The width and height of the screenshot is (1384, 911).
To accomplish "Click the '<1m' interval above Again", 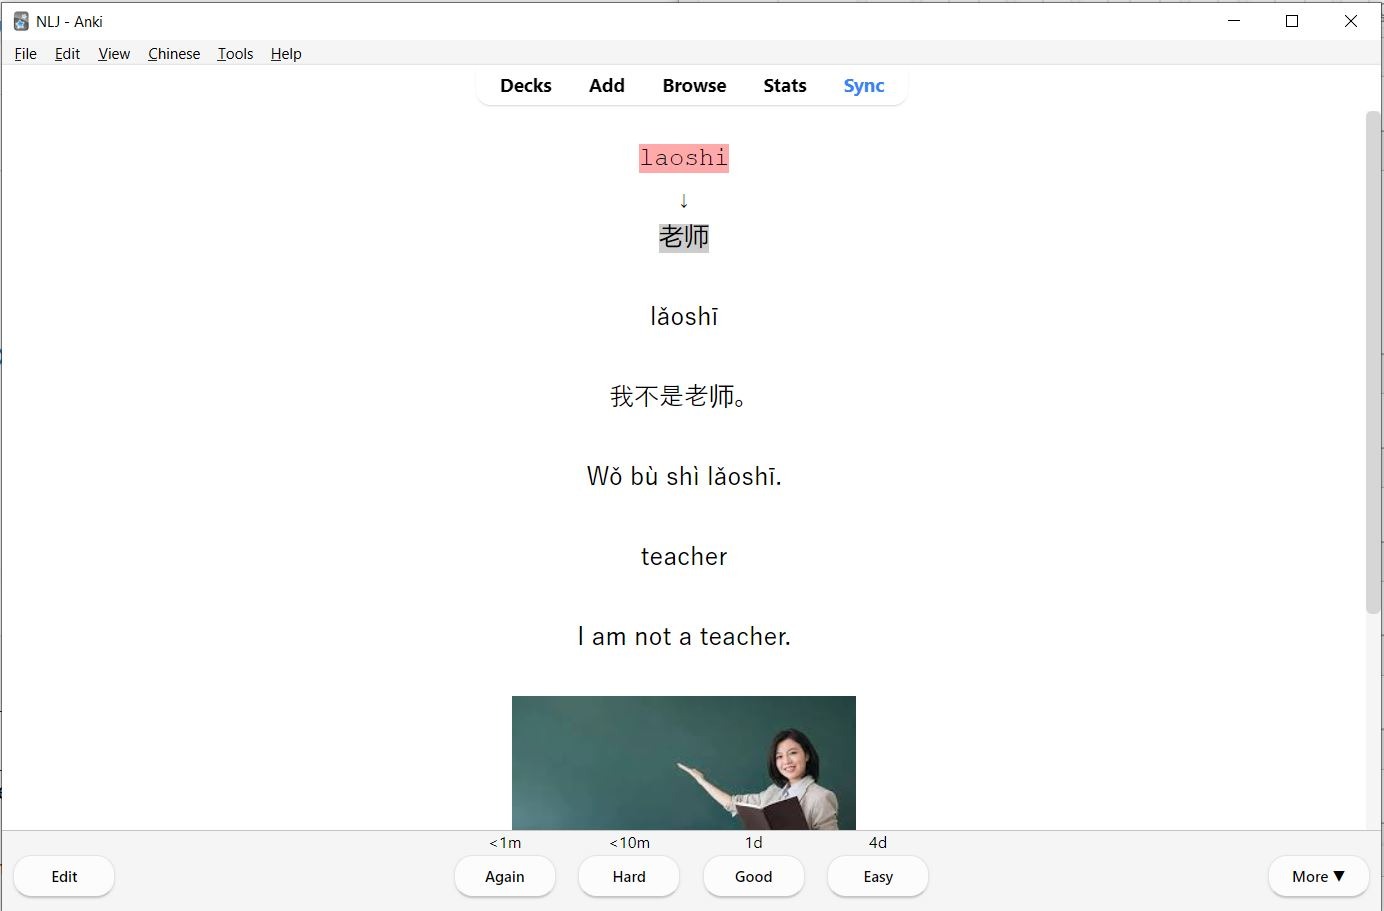I will 505,843.
